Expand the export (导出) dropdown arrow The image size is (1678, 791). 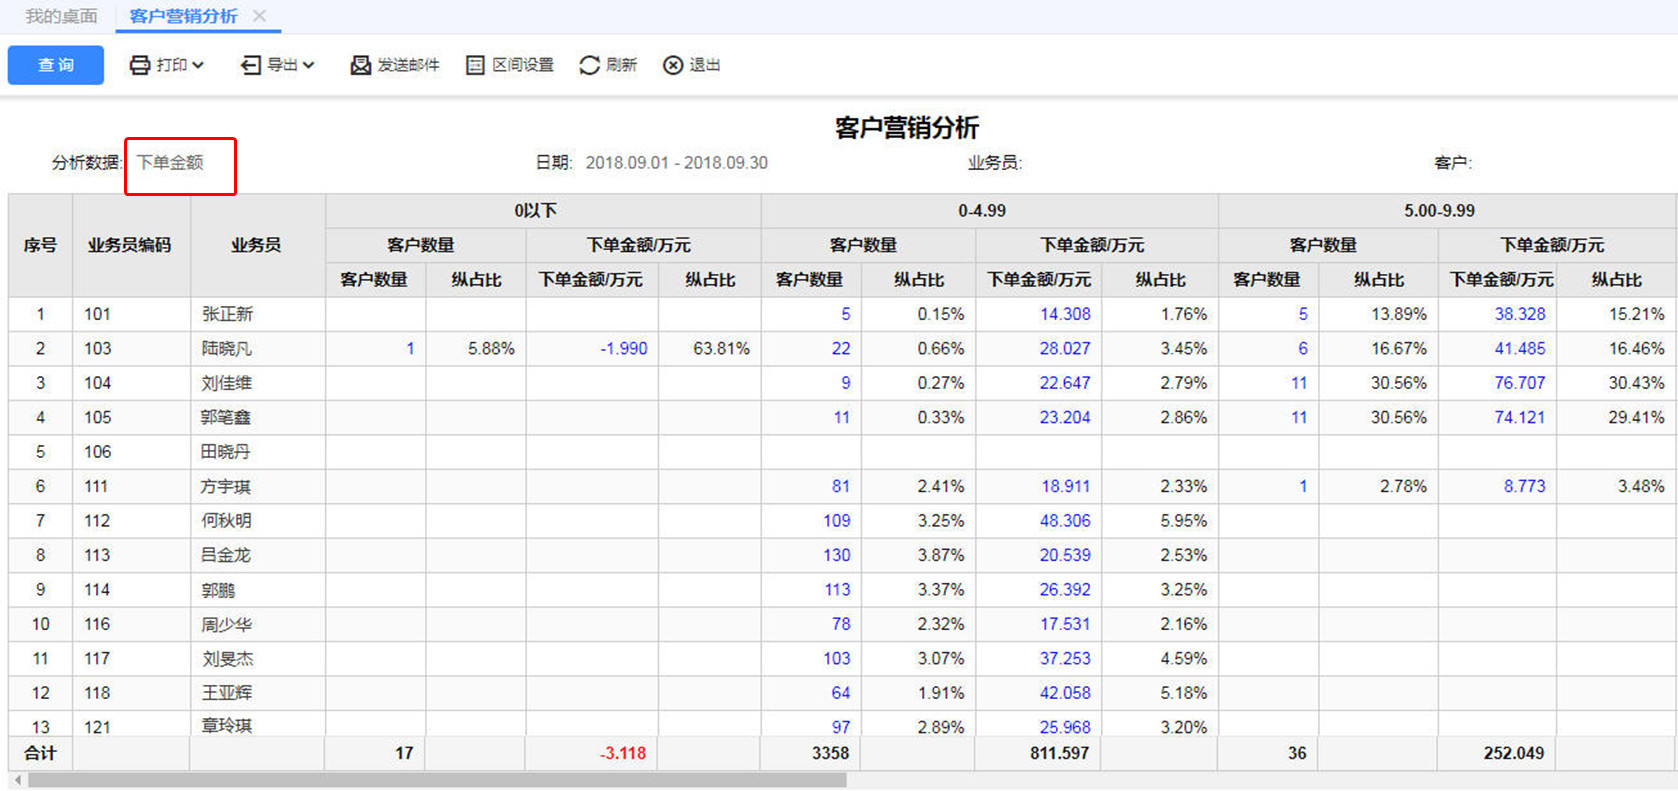click(308, 65)
